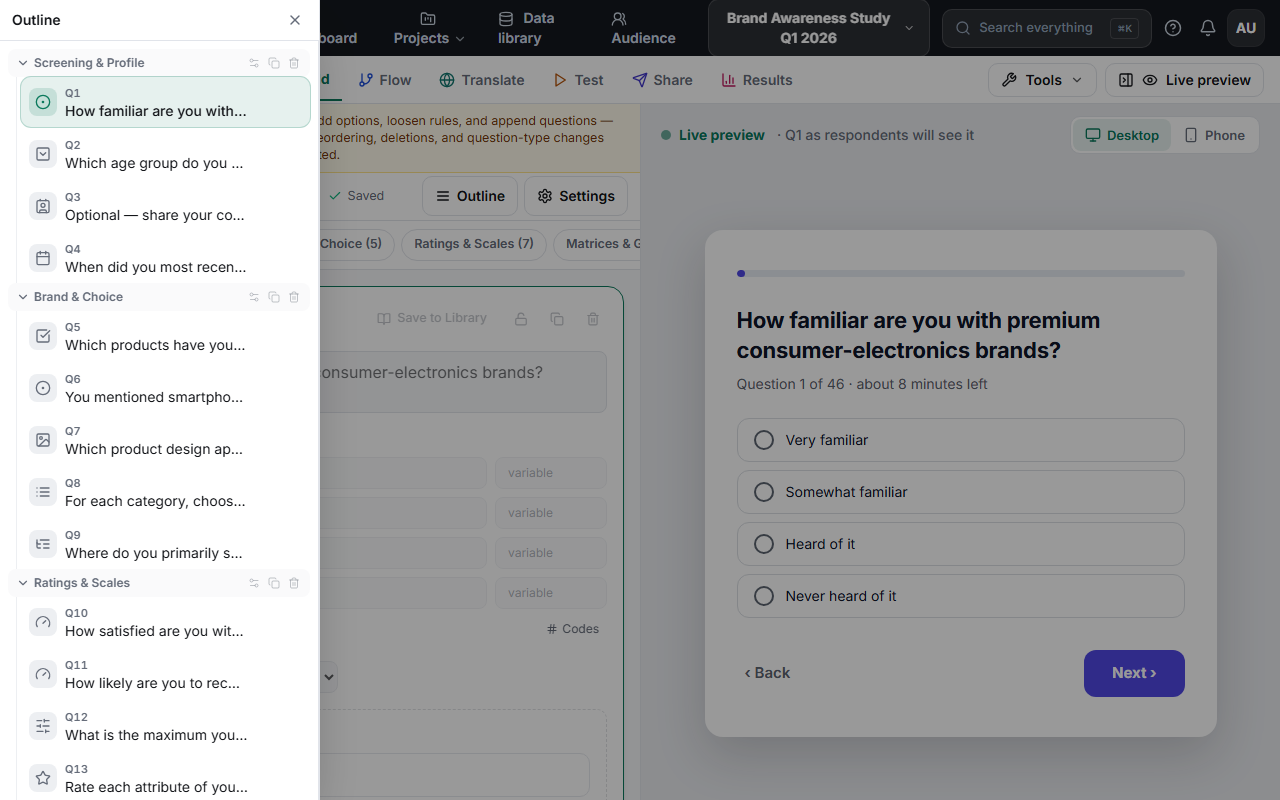1280x800 pixels.
Task: Go to Audience in top navigation
Action: pyautogui.click(x=643, y=28)
